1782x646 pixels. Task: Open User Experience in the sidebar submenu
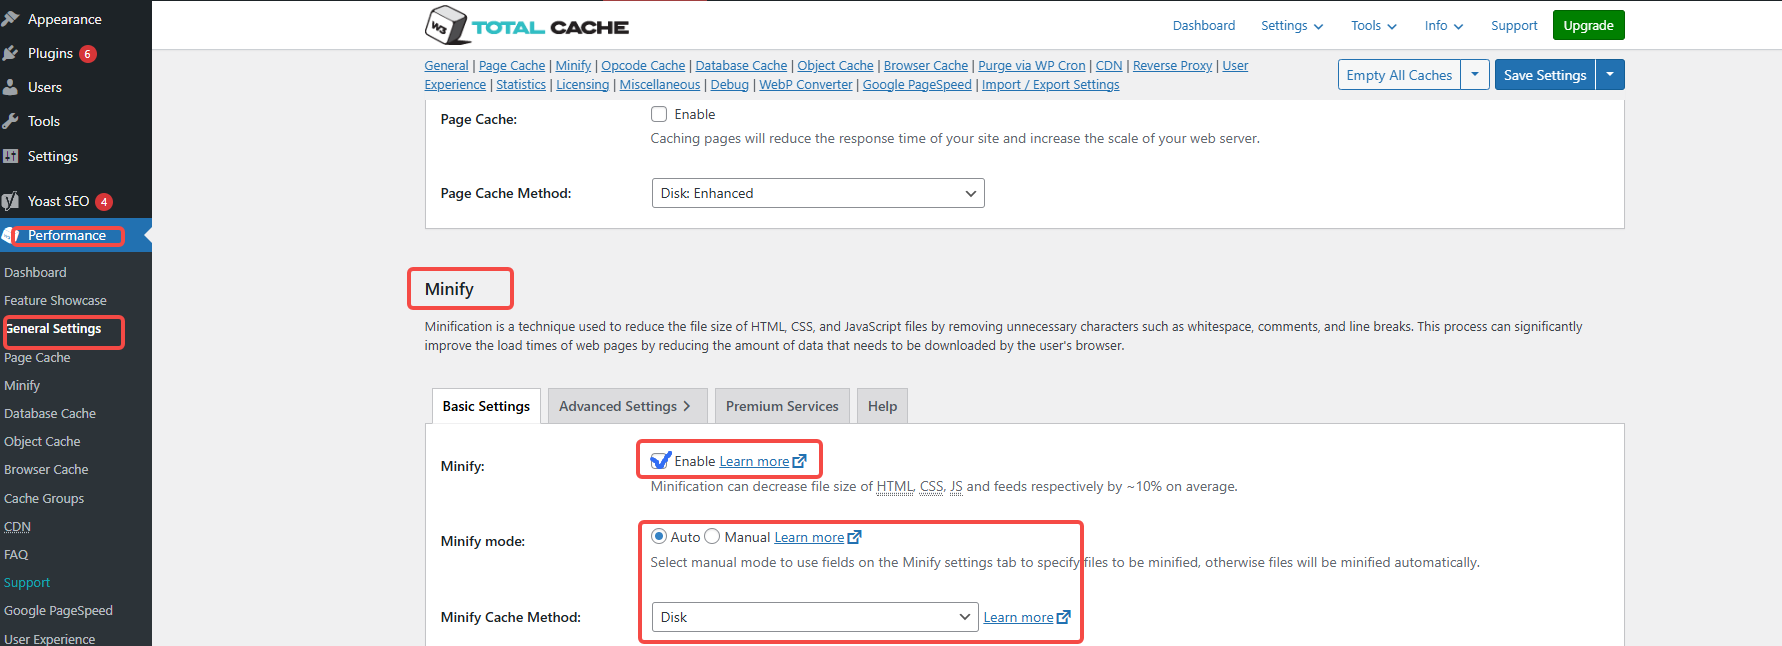tap(50, 638)
